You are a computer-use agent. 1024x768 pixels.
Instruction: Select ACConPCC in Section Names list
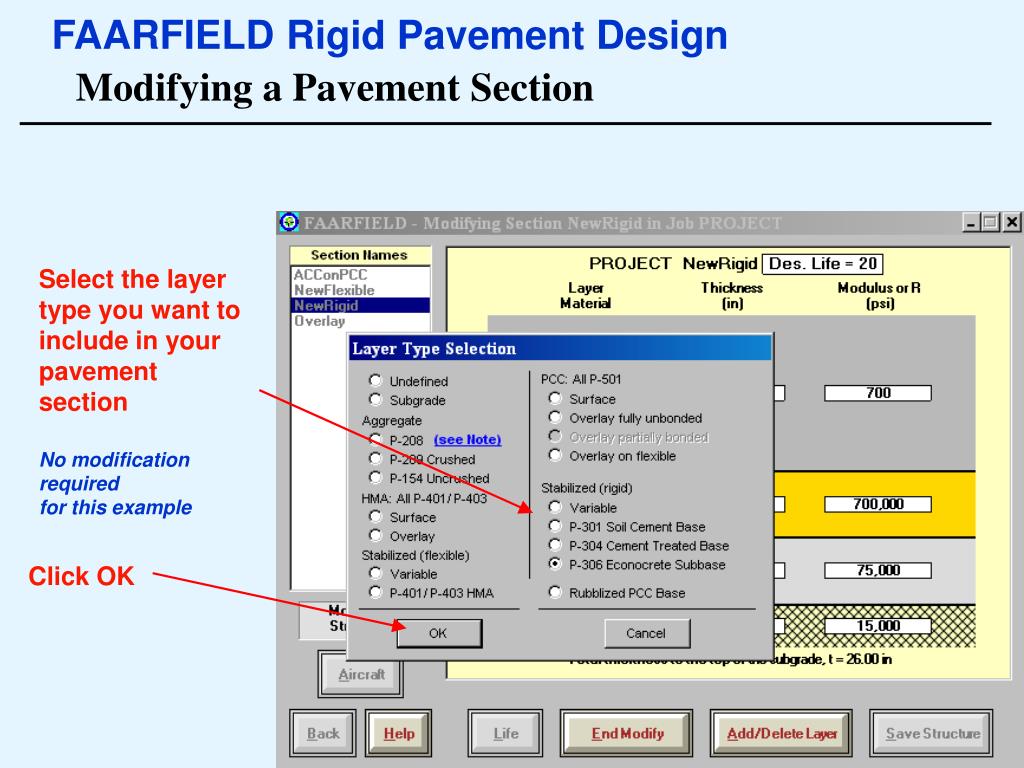coord(360,274)
